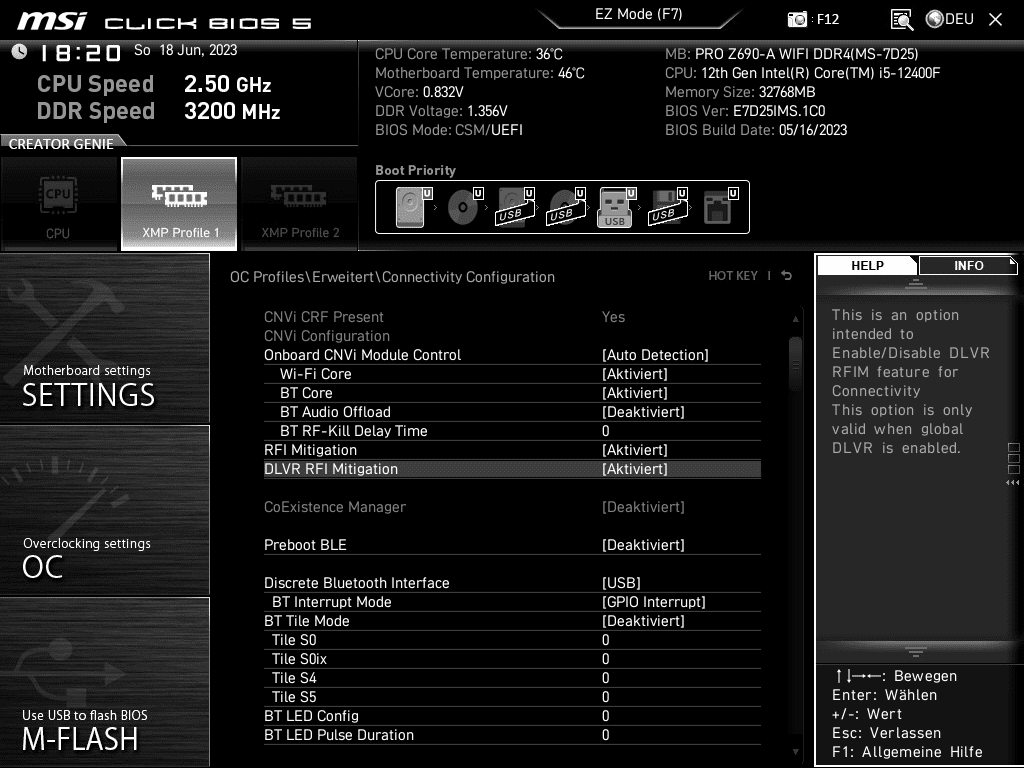
Task: Change language via the DEU globe icon
Action: click(950, 19)
